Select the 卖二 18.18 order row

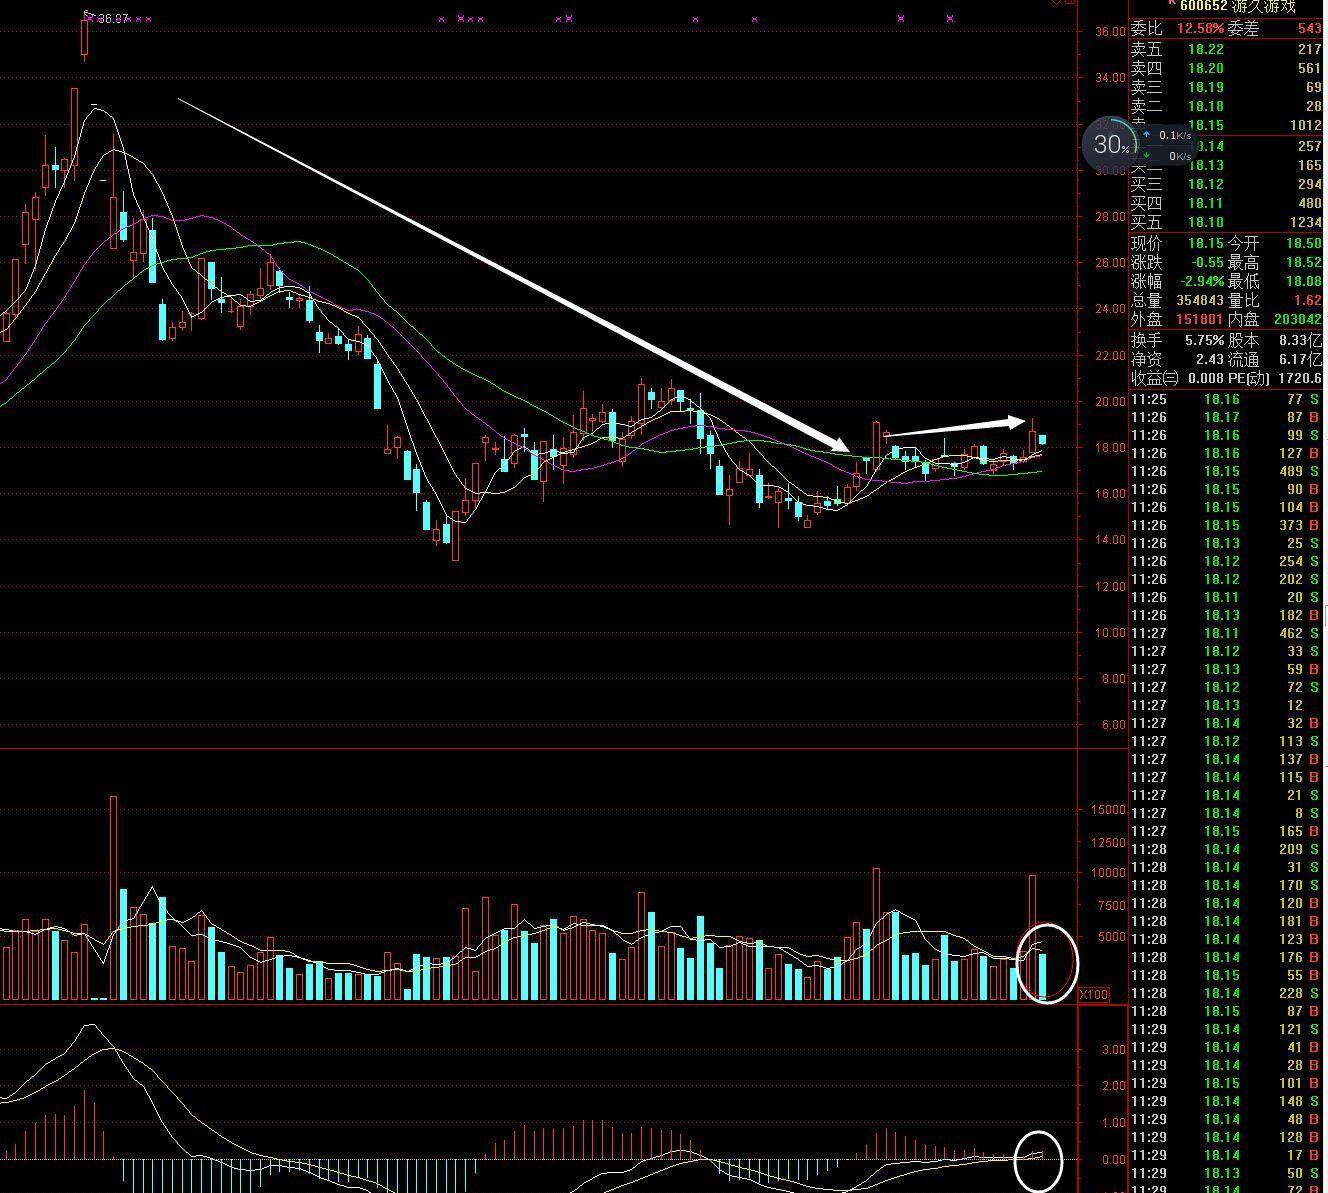click(x=1226, y=106)
